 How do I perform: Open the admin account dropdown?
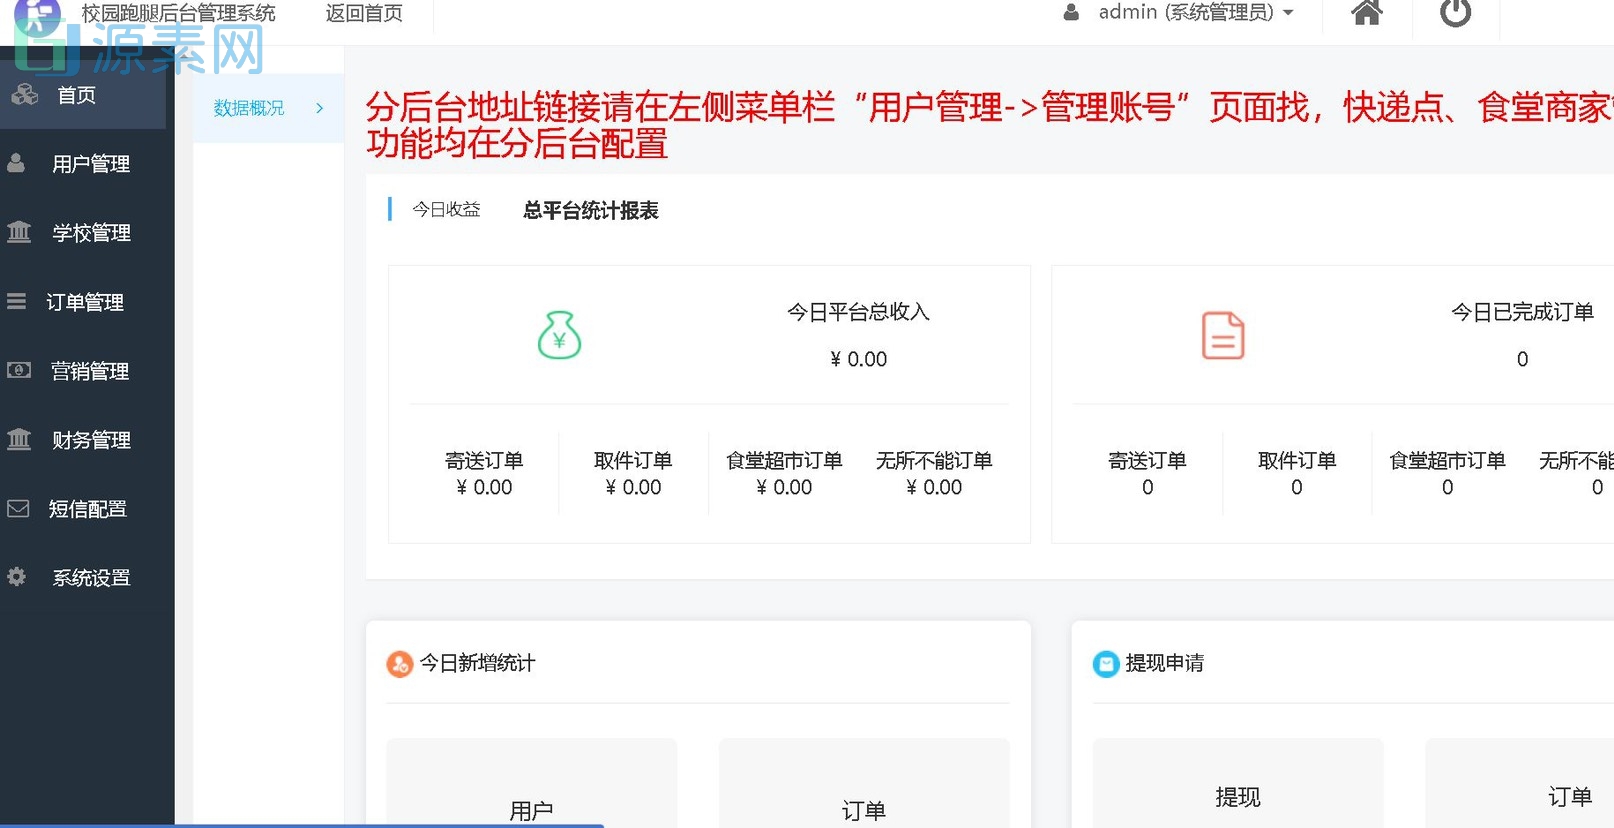click(x=1195, y=13)
